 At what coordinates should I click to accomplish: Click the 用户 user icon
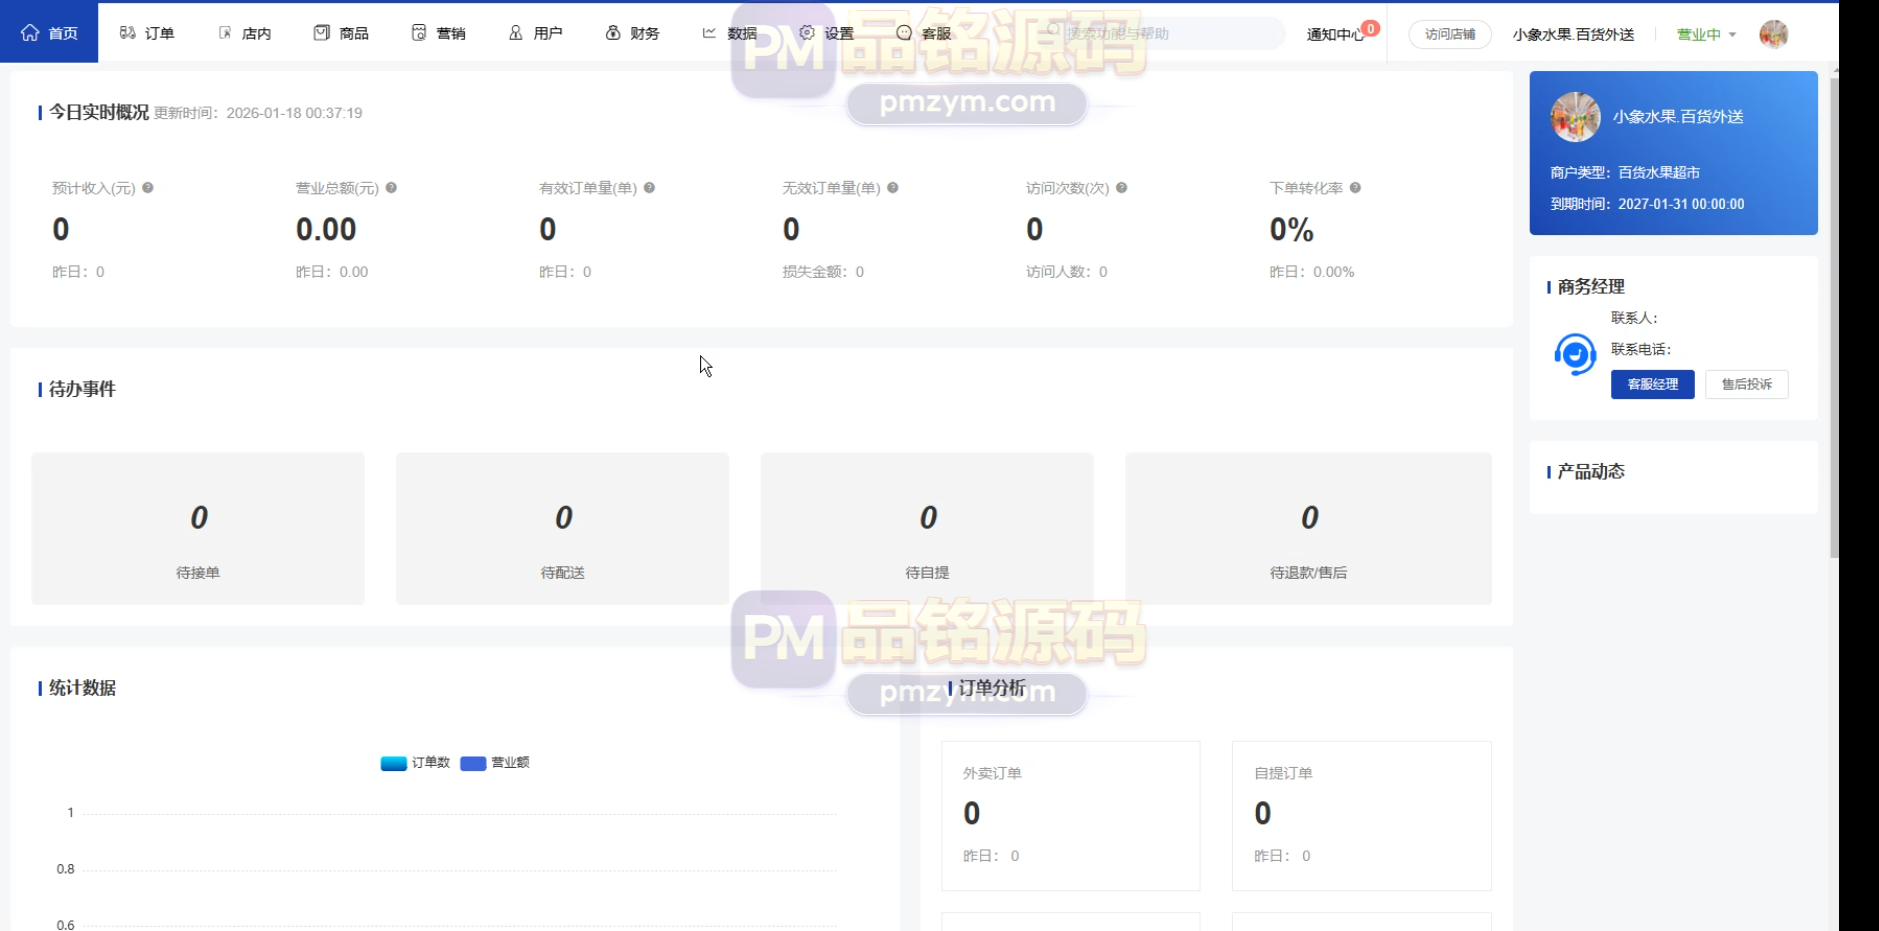click(516, 33)
